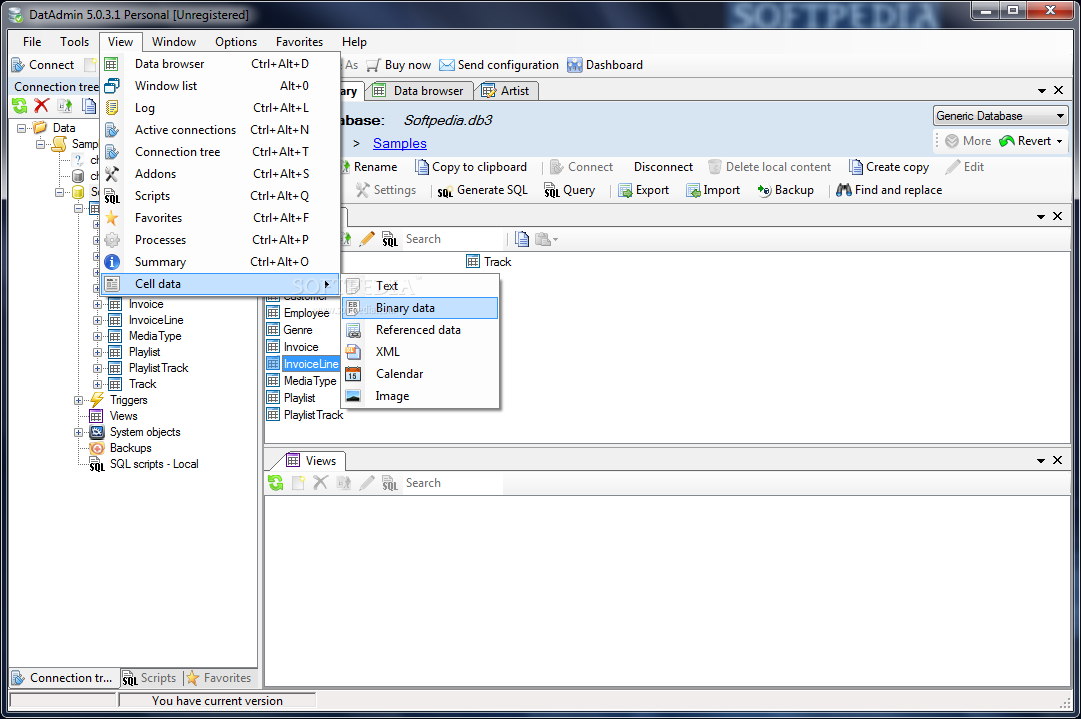Select Text in Cell data submenu
The width and height of the screenshot is (1081, 719).
[x=421, y=286]
